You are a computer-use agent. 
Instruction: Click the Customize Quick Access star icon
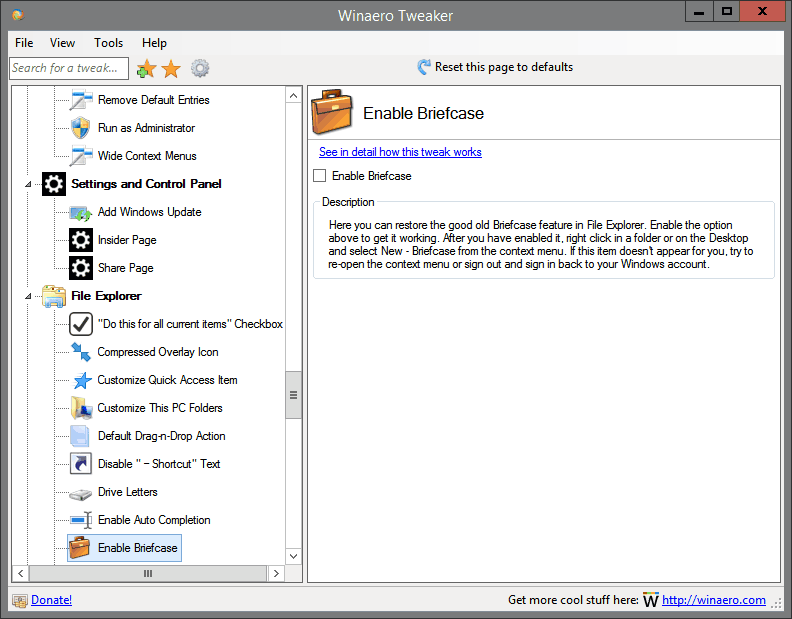82,380
